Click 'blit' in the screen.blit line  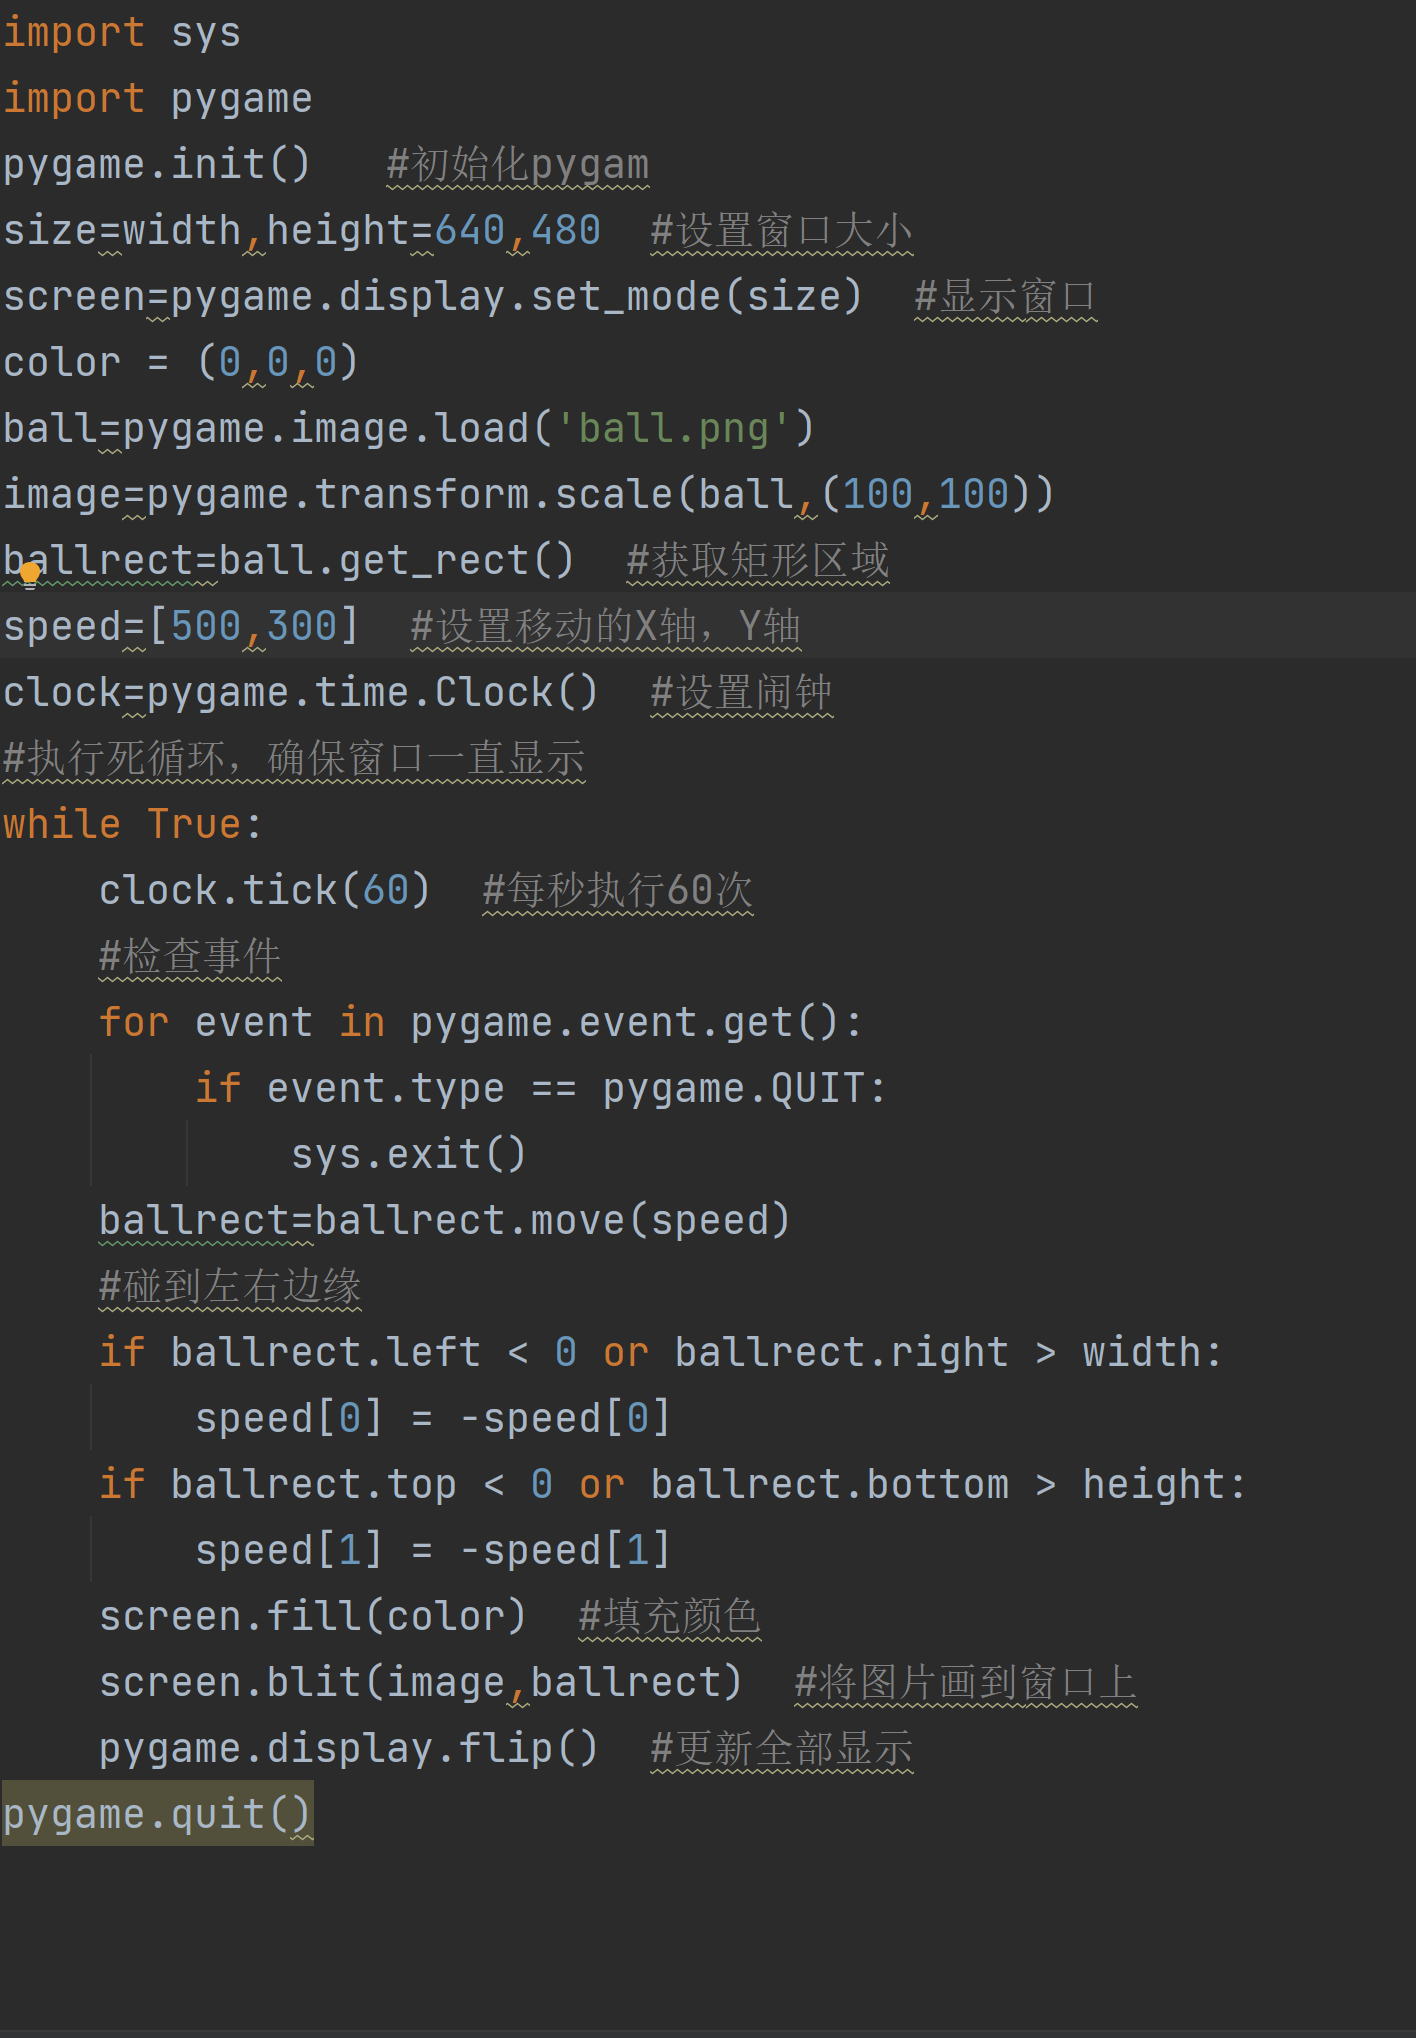[x=313, y=1683]
